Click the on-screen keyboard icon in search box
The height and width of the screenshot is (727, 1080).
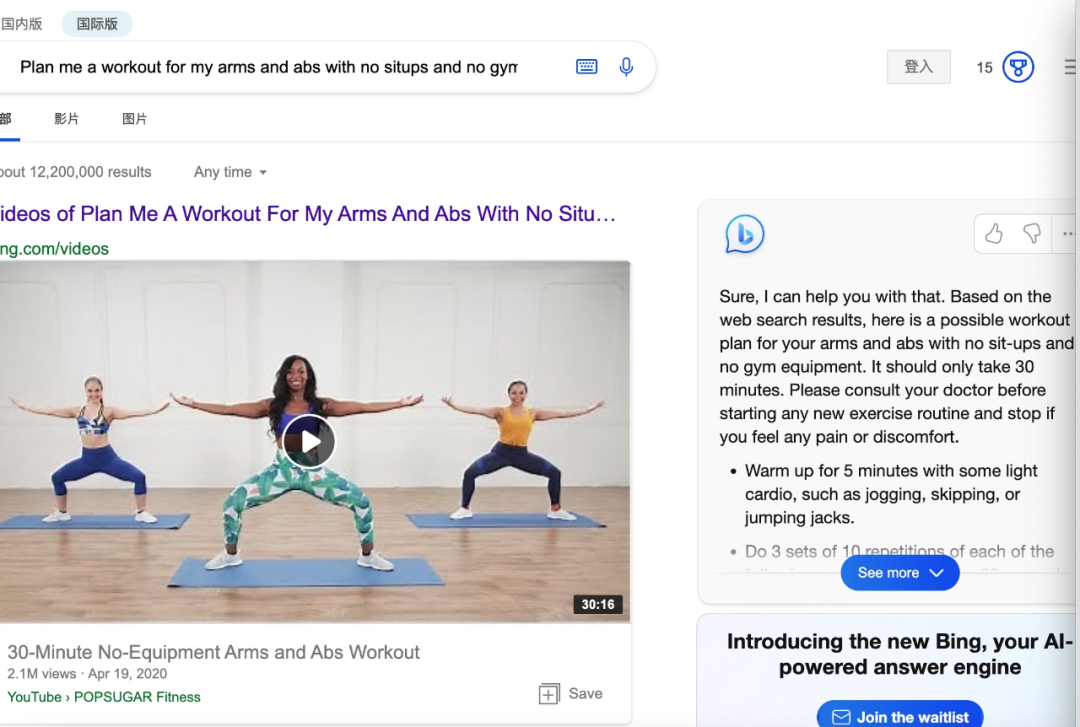[587, 67]
